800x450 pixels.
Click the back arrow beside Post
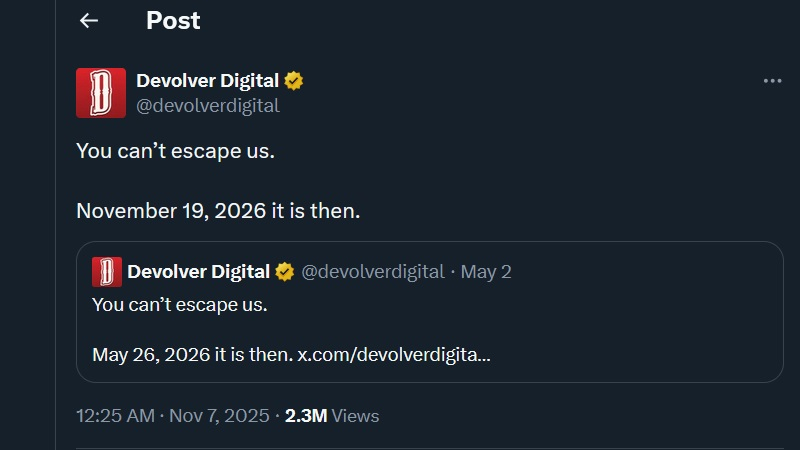tap(89, 21)
